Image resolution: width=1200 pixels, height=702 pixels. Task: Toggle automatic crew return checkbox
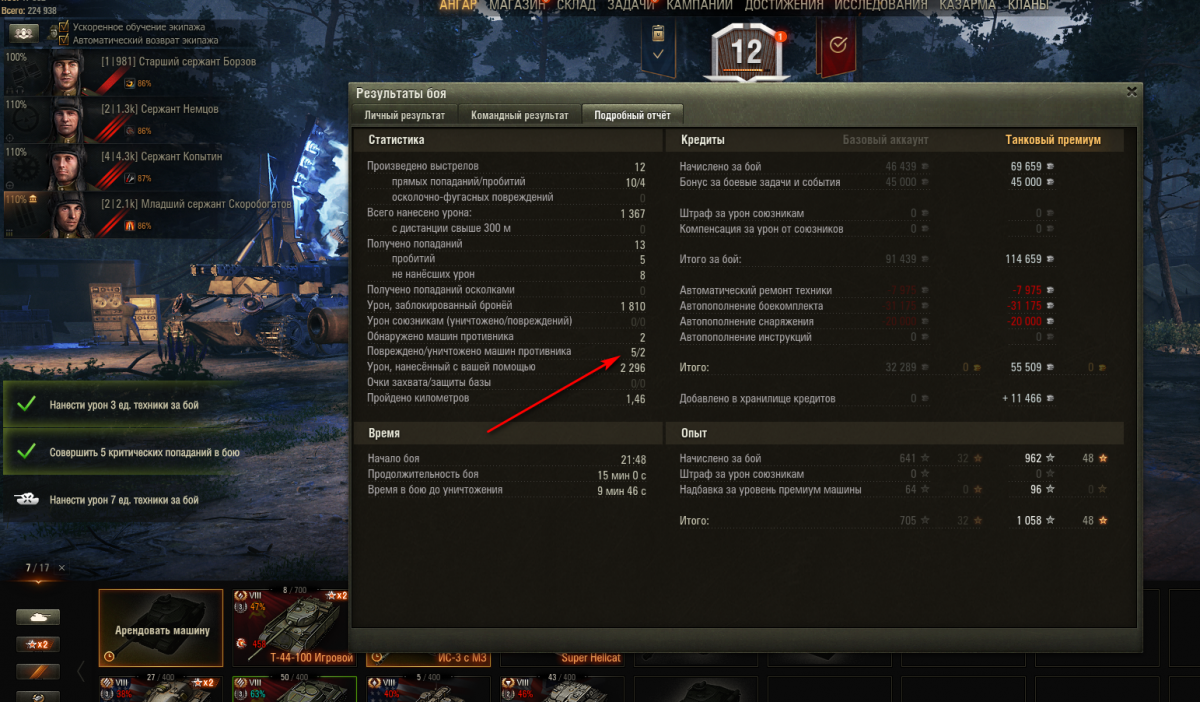(x=65, y=40)
